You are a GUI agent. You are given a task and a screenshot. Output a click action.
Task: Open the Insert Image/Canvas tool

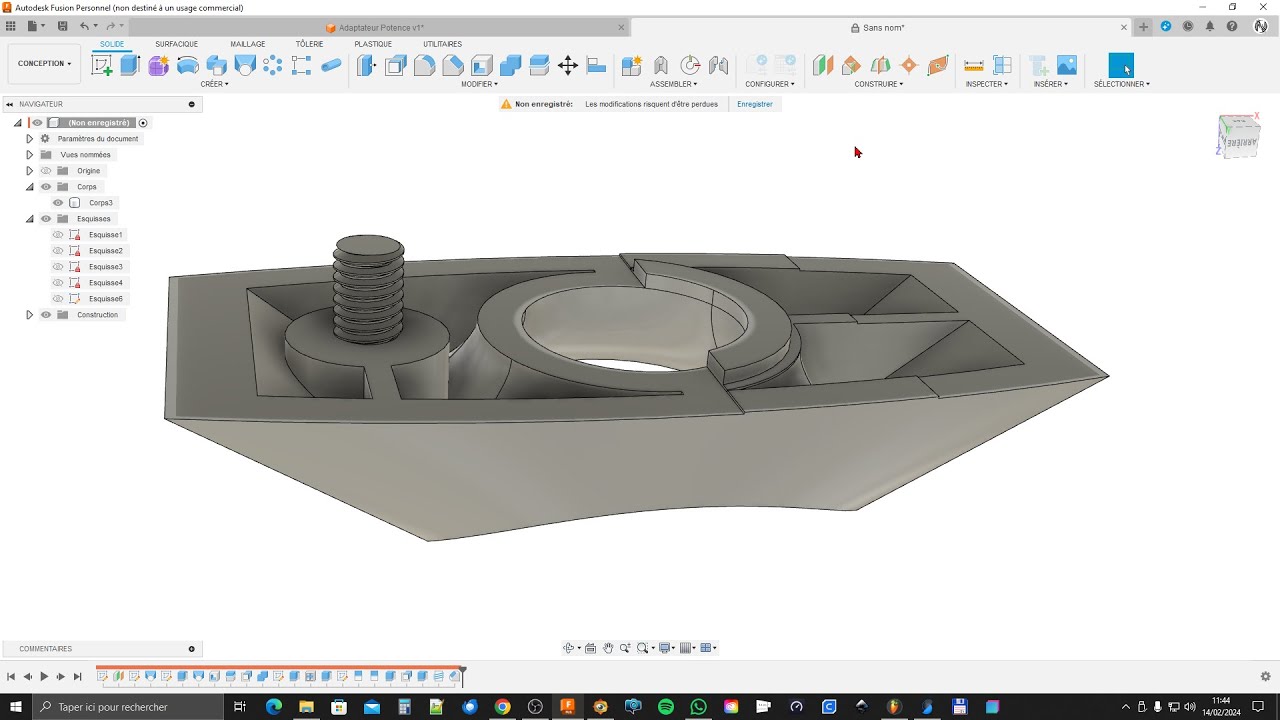click(x=1067, y=66)
